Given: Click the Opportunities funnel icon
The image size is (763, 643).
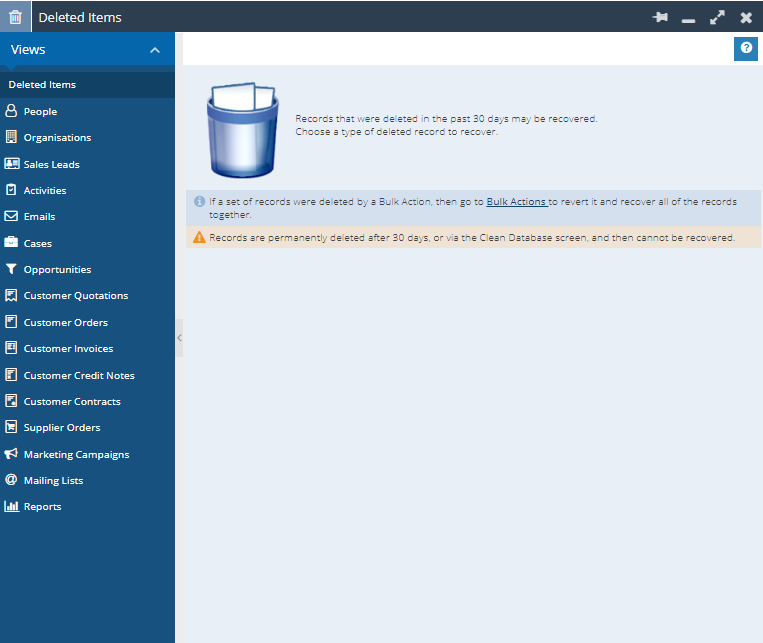Looking at the screenshot, I should pyautogui.click(x=11, y=269).
